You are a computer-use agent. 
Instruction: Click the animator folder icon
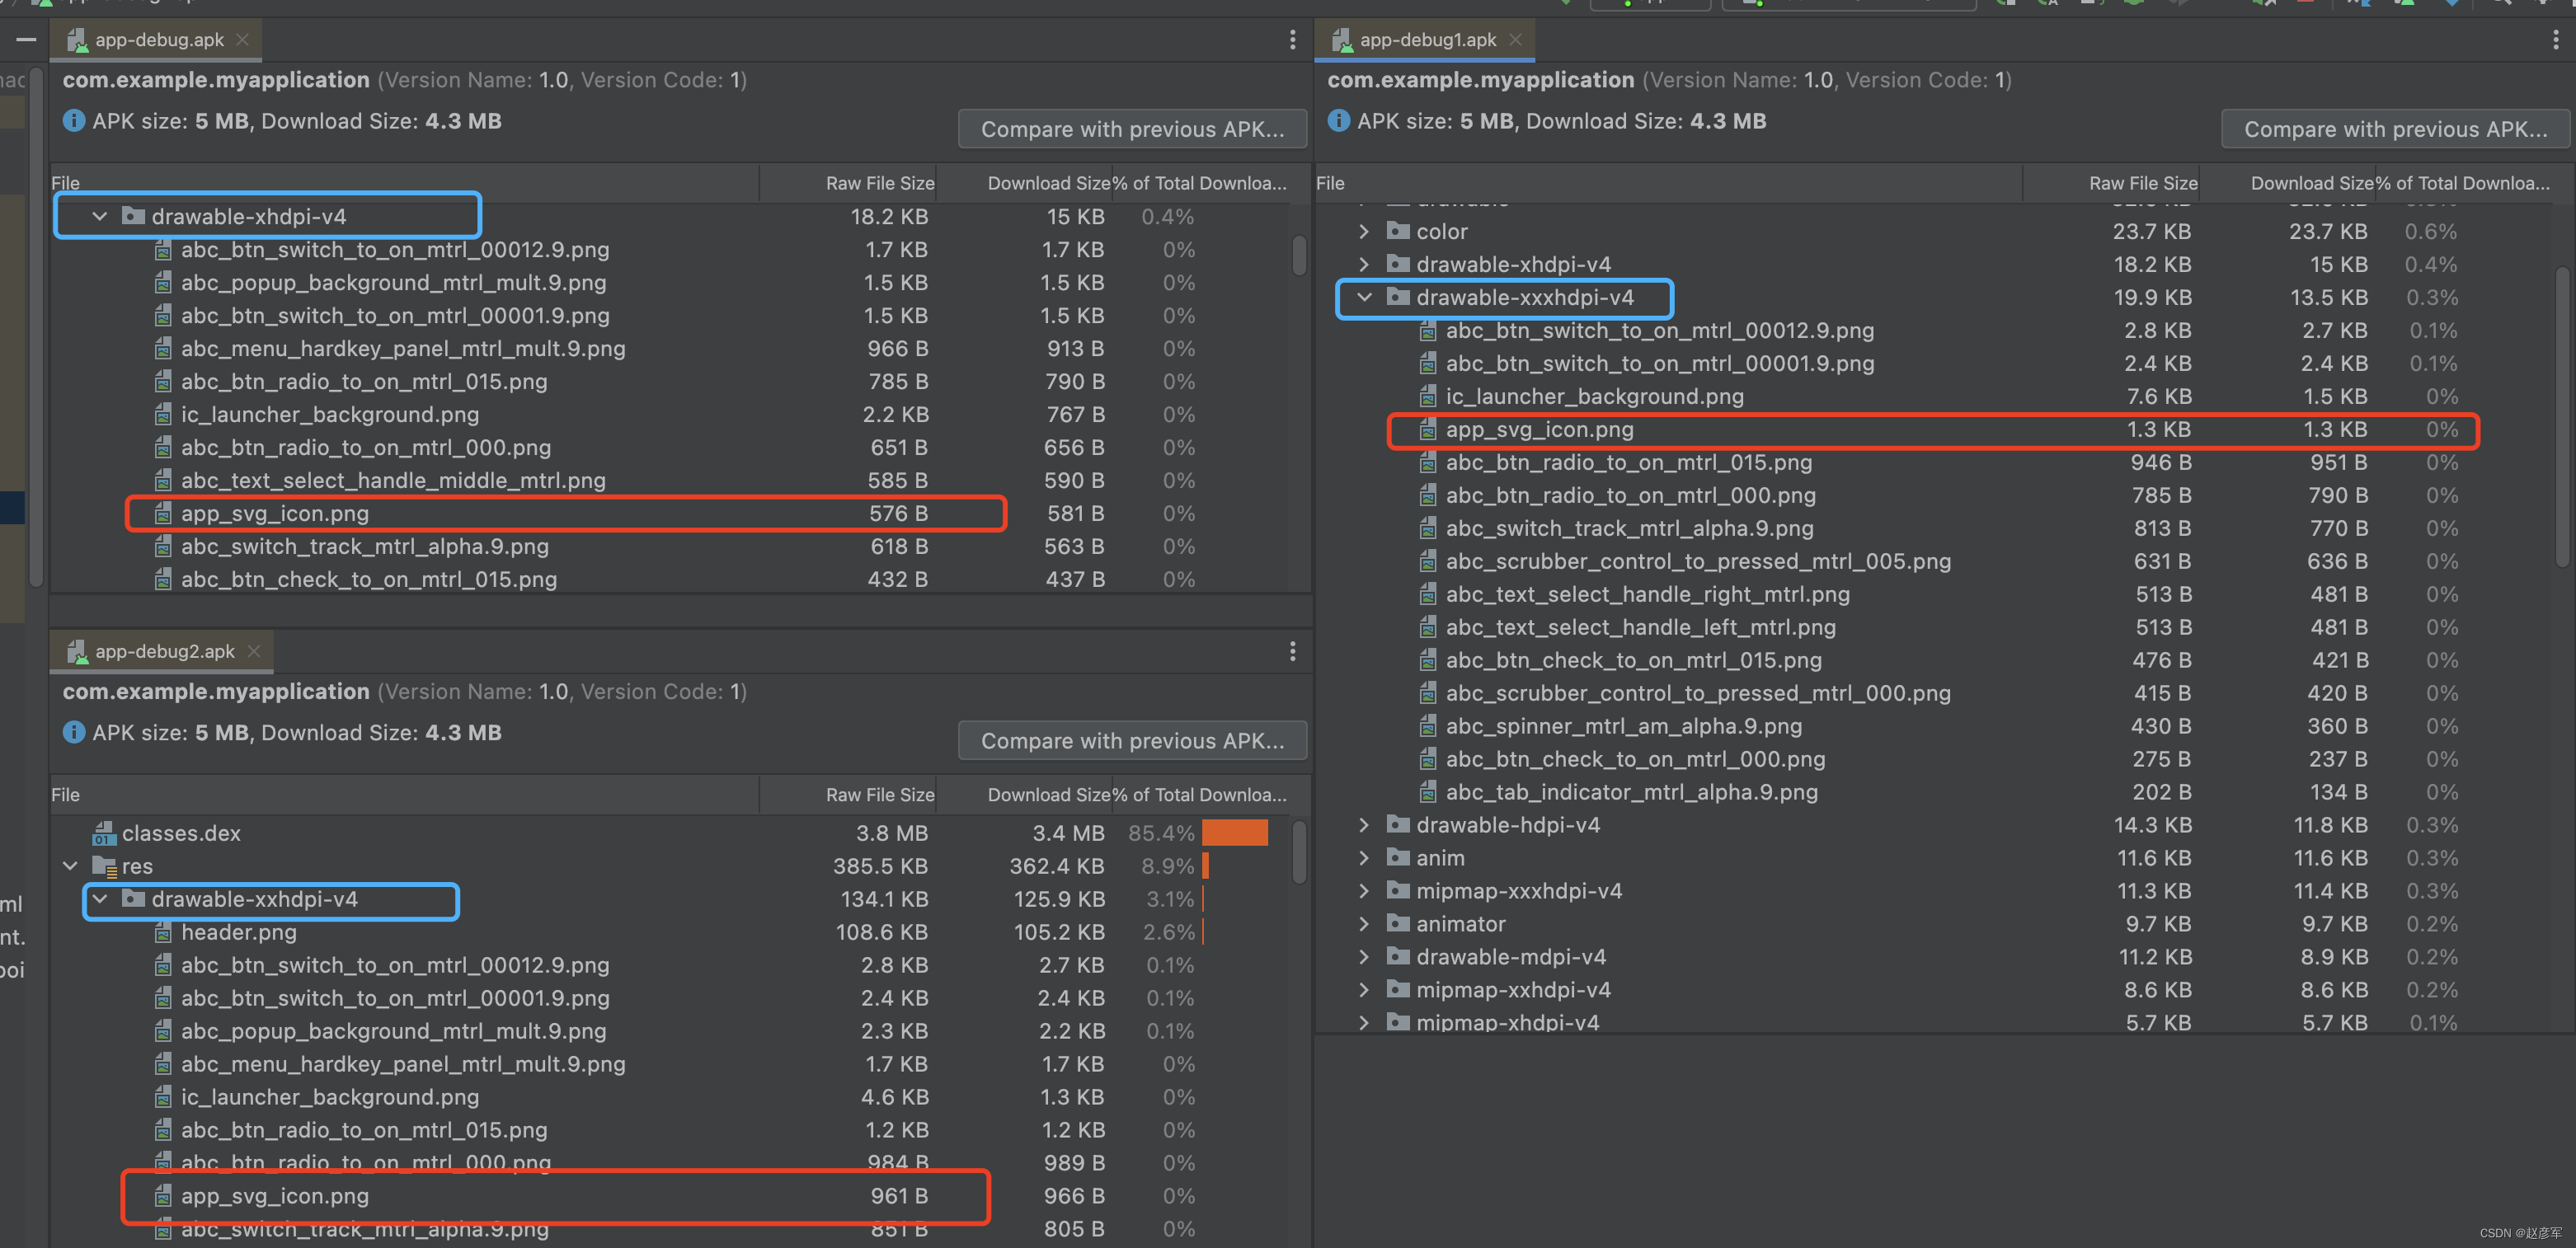(1398, 924)
